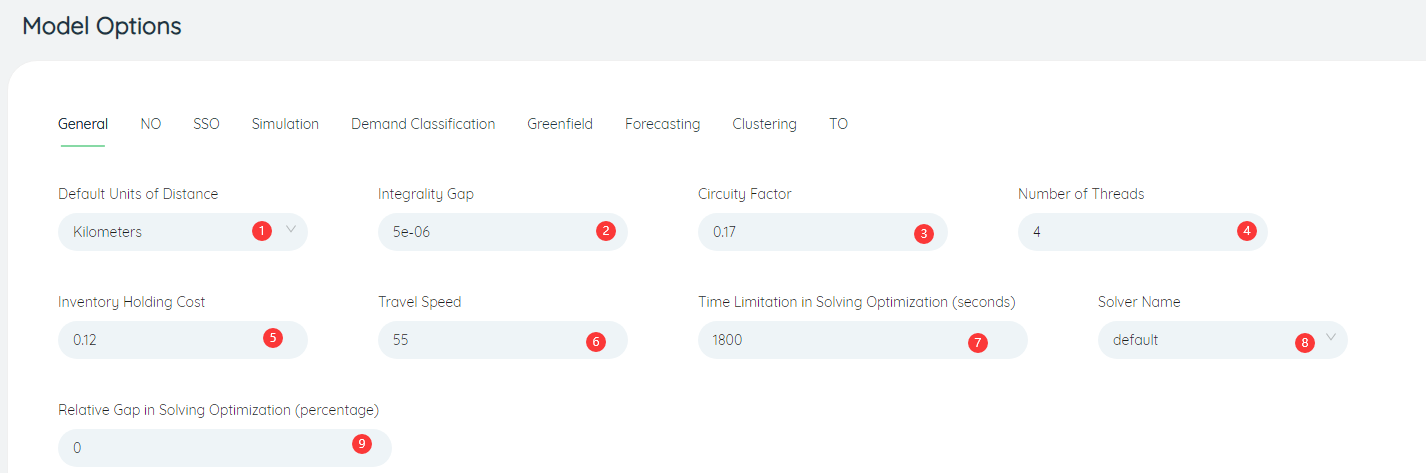Switch to the Forecasting tab
Viewport: 1426px width, 473px height.
(662, 124)
